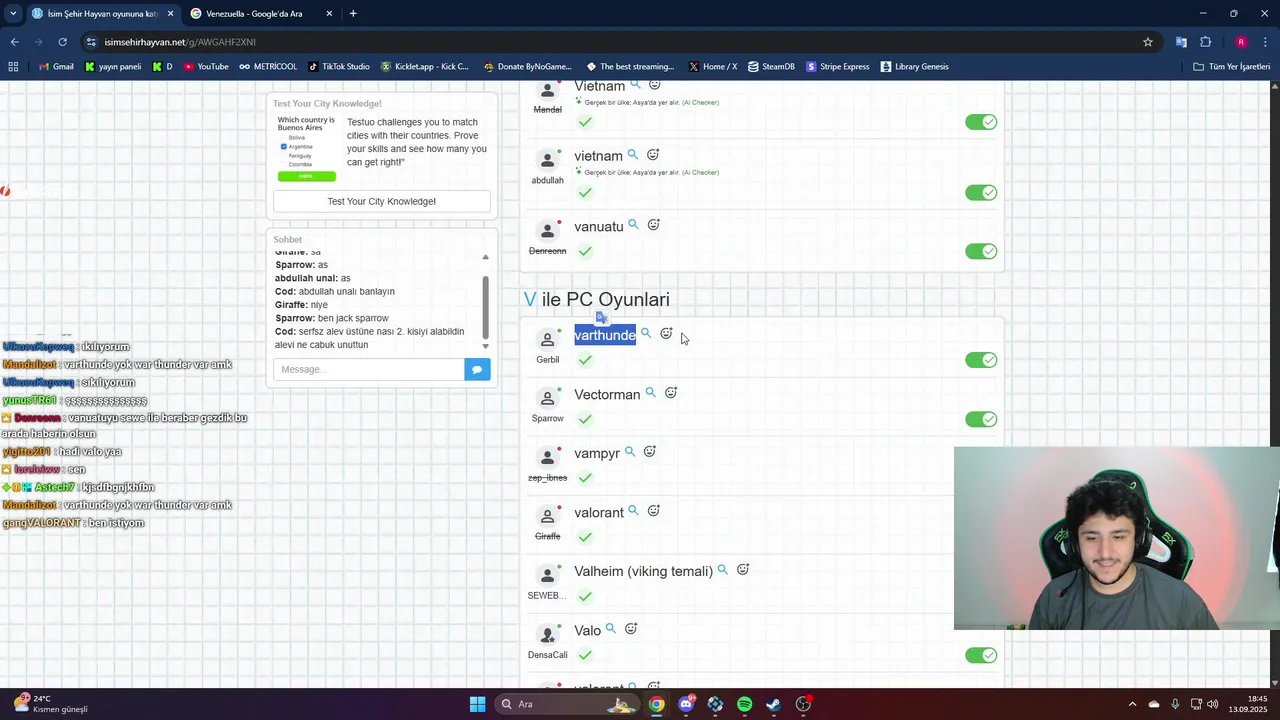Click green checkmark under Valheim answer

tap(585, 596)
